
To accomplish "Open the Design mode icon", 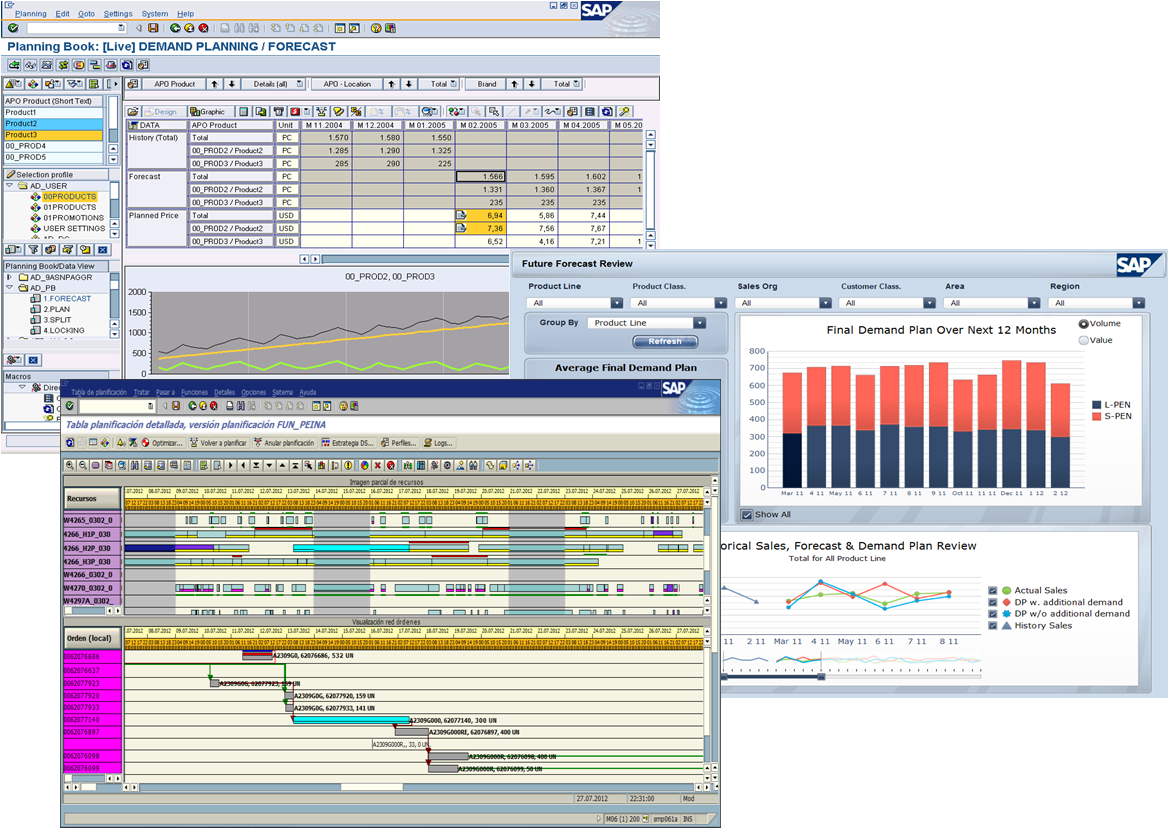I will [165, 111].
